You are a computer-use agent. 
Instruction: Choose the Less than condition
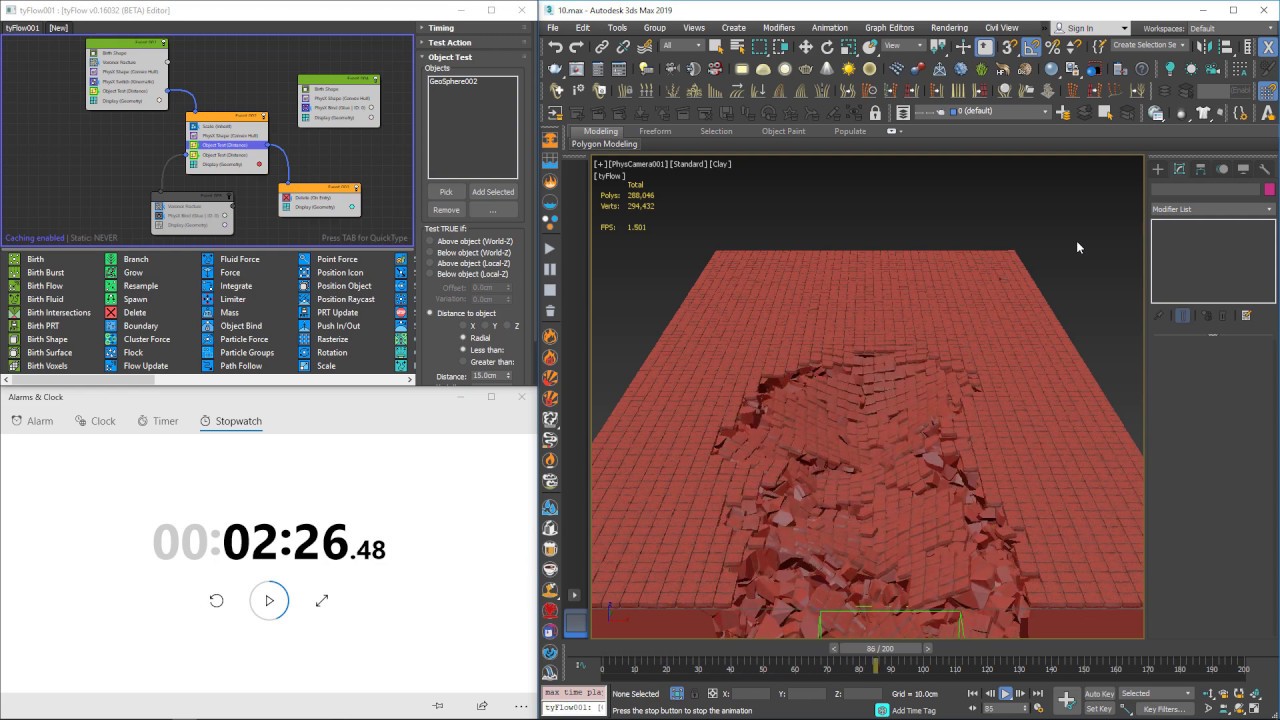tap(482, 350)
